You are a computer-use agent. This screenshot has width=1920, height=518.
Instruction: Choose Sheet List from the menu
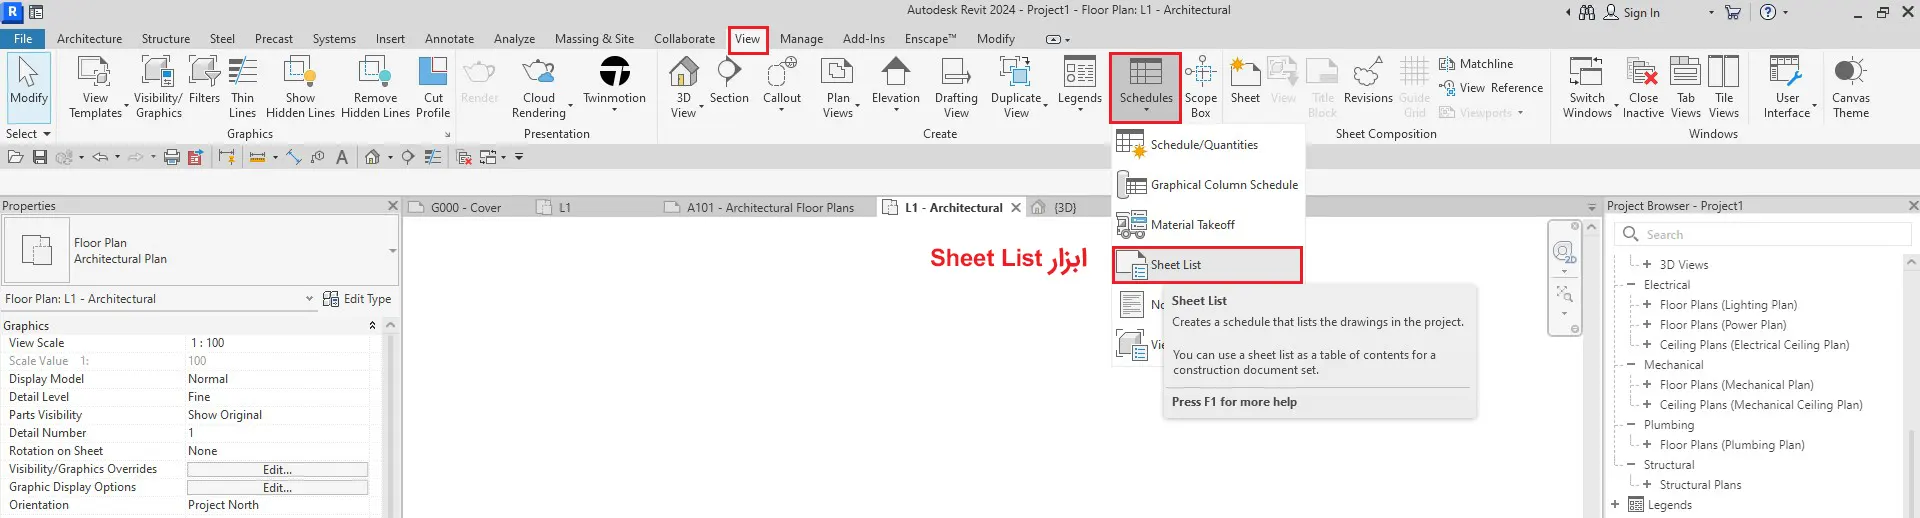[x=1207, y=265]
